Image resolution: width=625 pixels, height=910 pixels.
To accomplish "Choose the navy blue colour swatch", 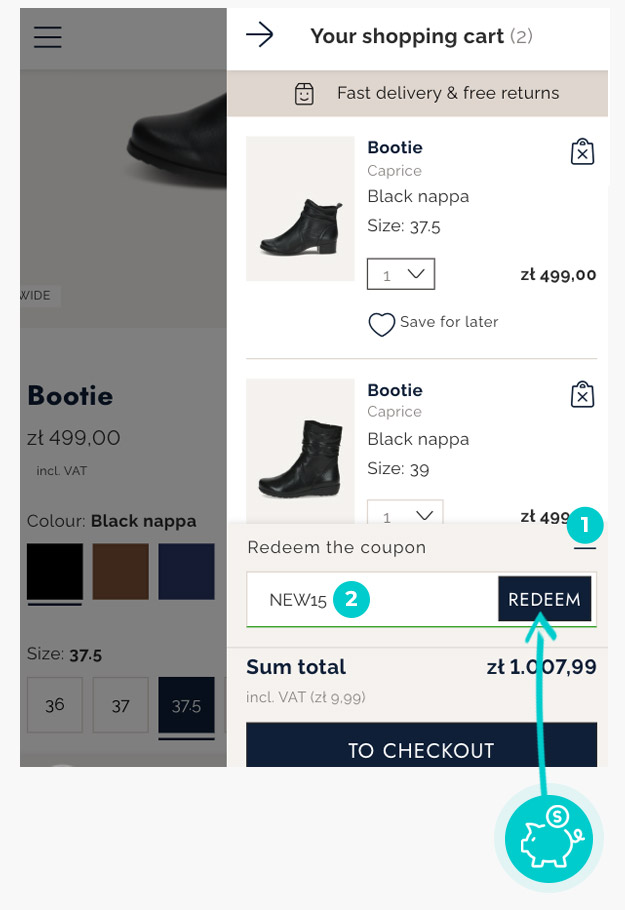I will coord(186,572).
